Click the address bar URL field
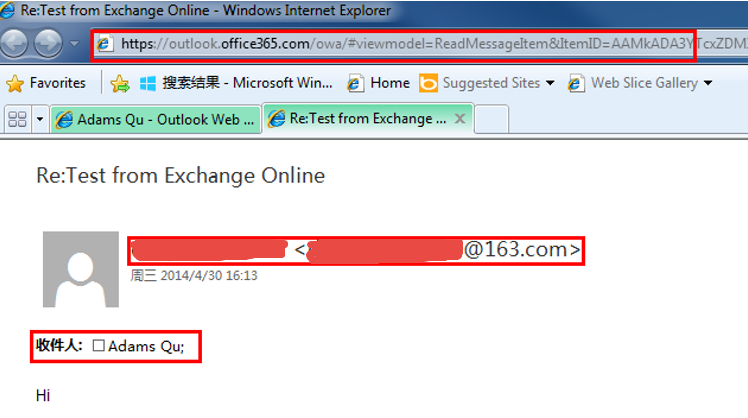Image resolution: width=748 pixels, height=418 pixels. tap(394, 44)
